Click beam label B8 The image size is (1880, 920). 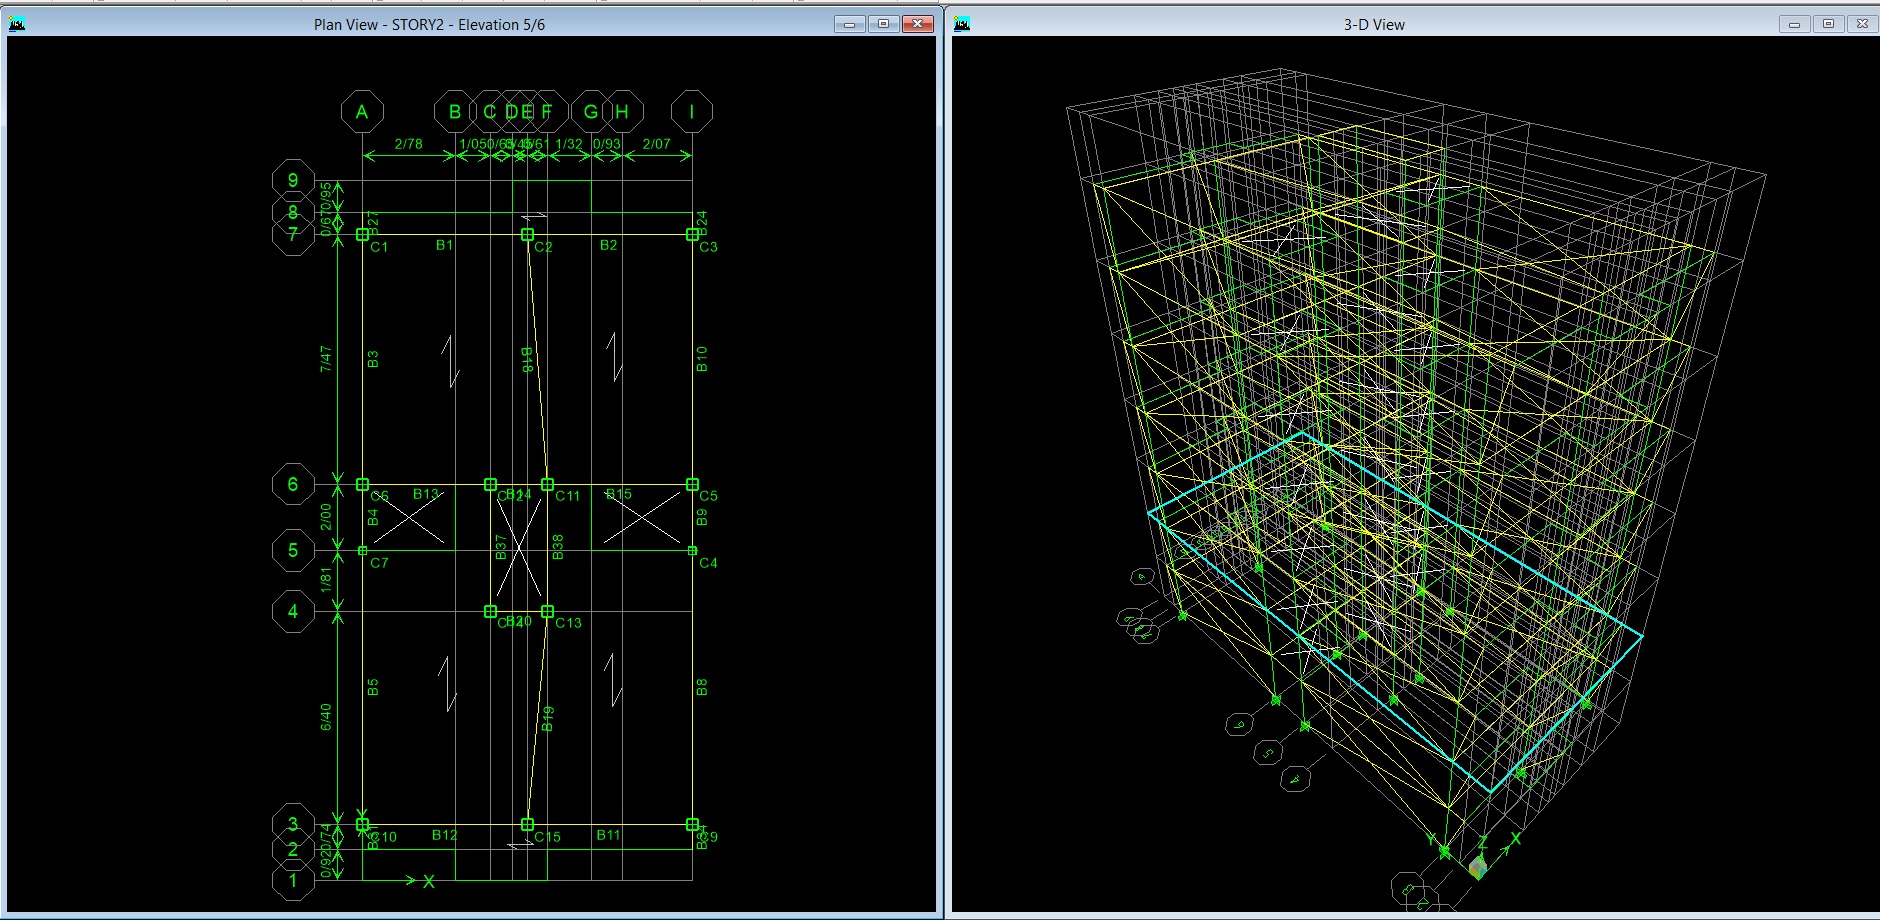pyautogui.click(x=702, y=687)
